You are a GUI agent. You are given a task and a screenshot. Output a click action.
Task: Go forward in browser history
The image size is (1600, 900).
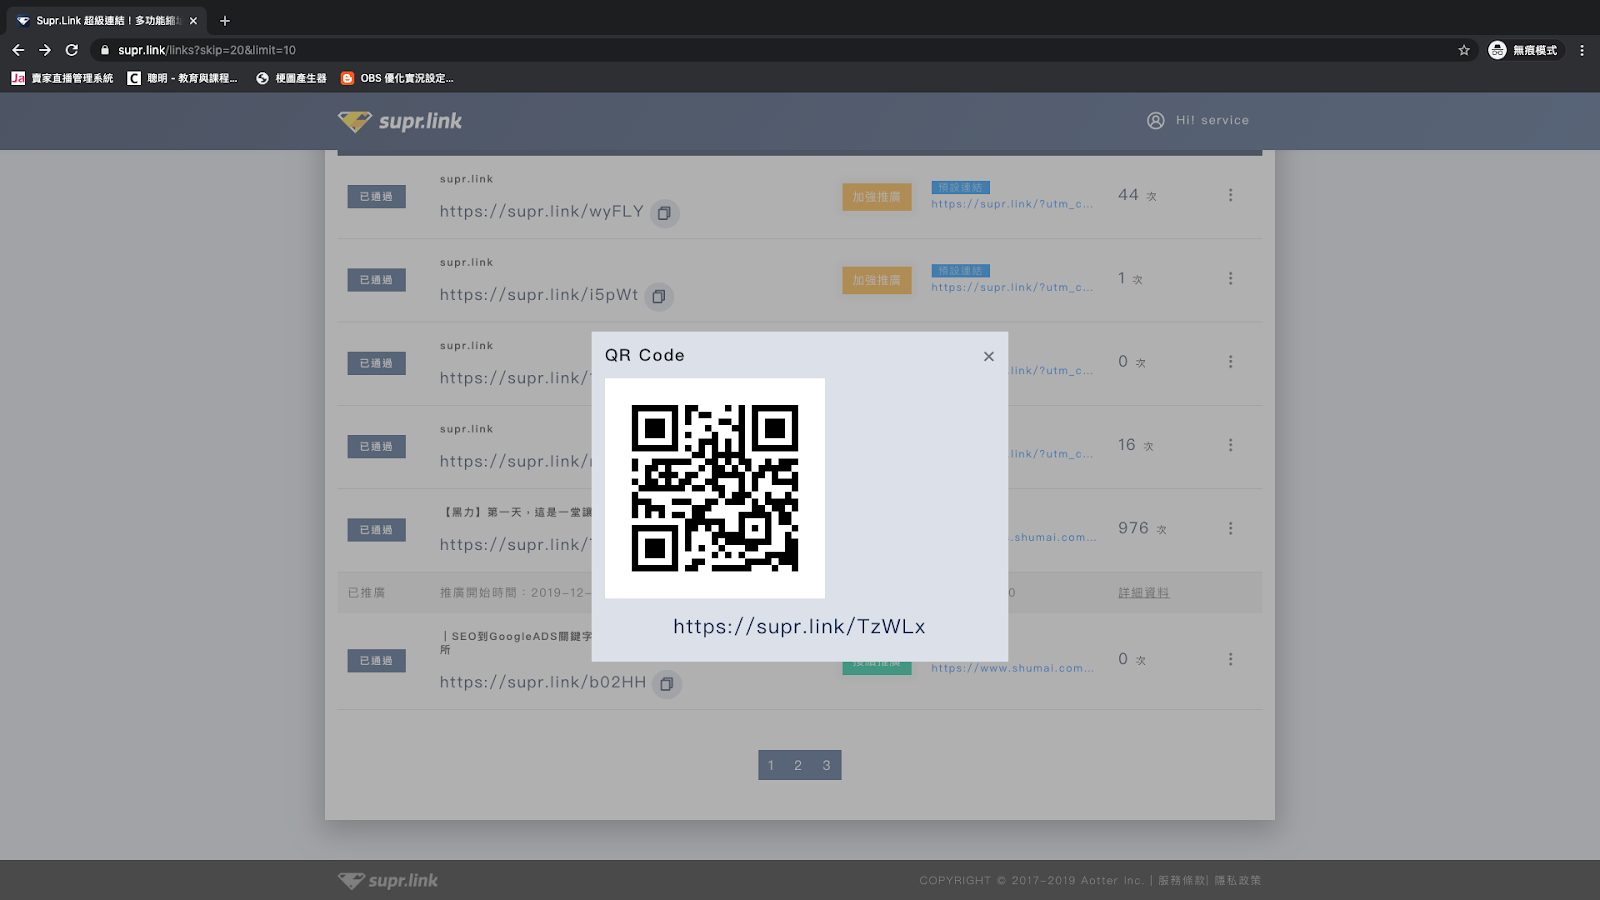(x=45, y=50)
